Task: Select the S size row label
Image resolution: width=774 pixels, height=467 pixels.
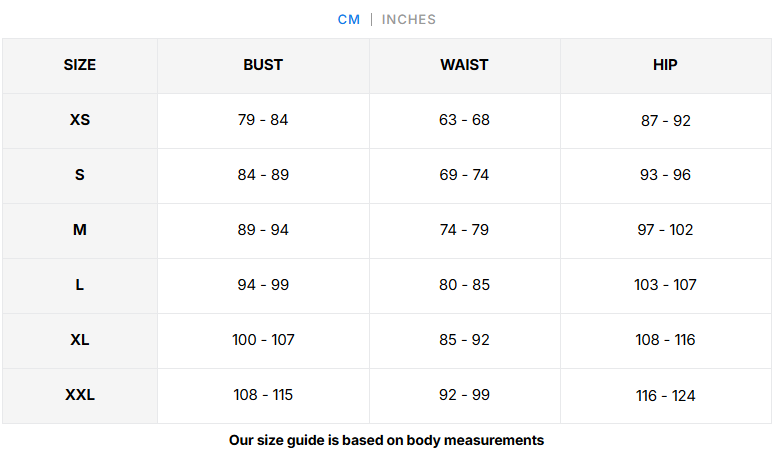Action: tap(79, 175)
